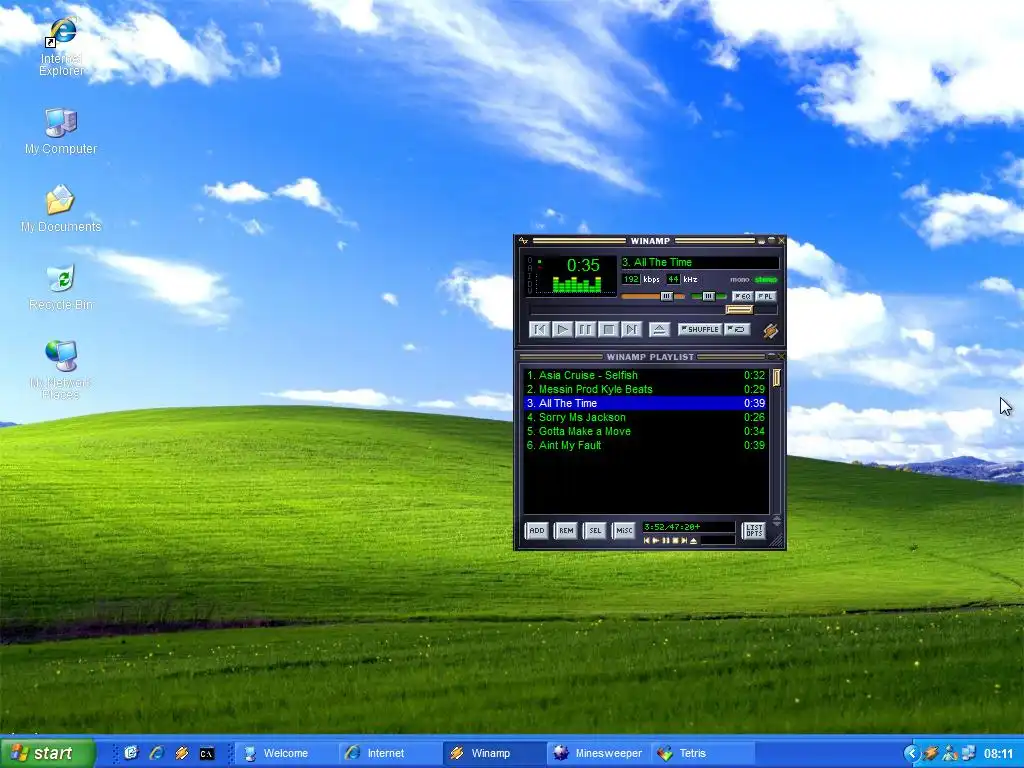Open the REM remove menu in playlist
The height and width of the screenshot is (768, 1024).
566,530
